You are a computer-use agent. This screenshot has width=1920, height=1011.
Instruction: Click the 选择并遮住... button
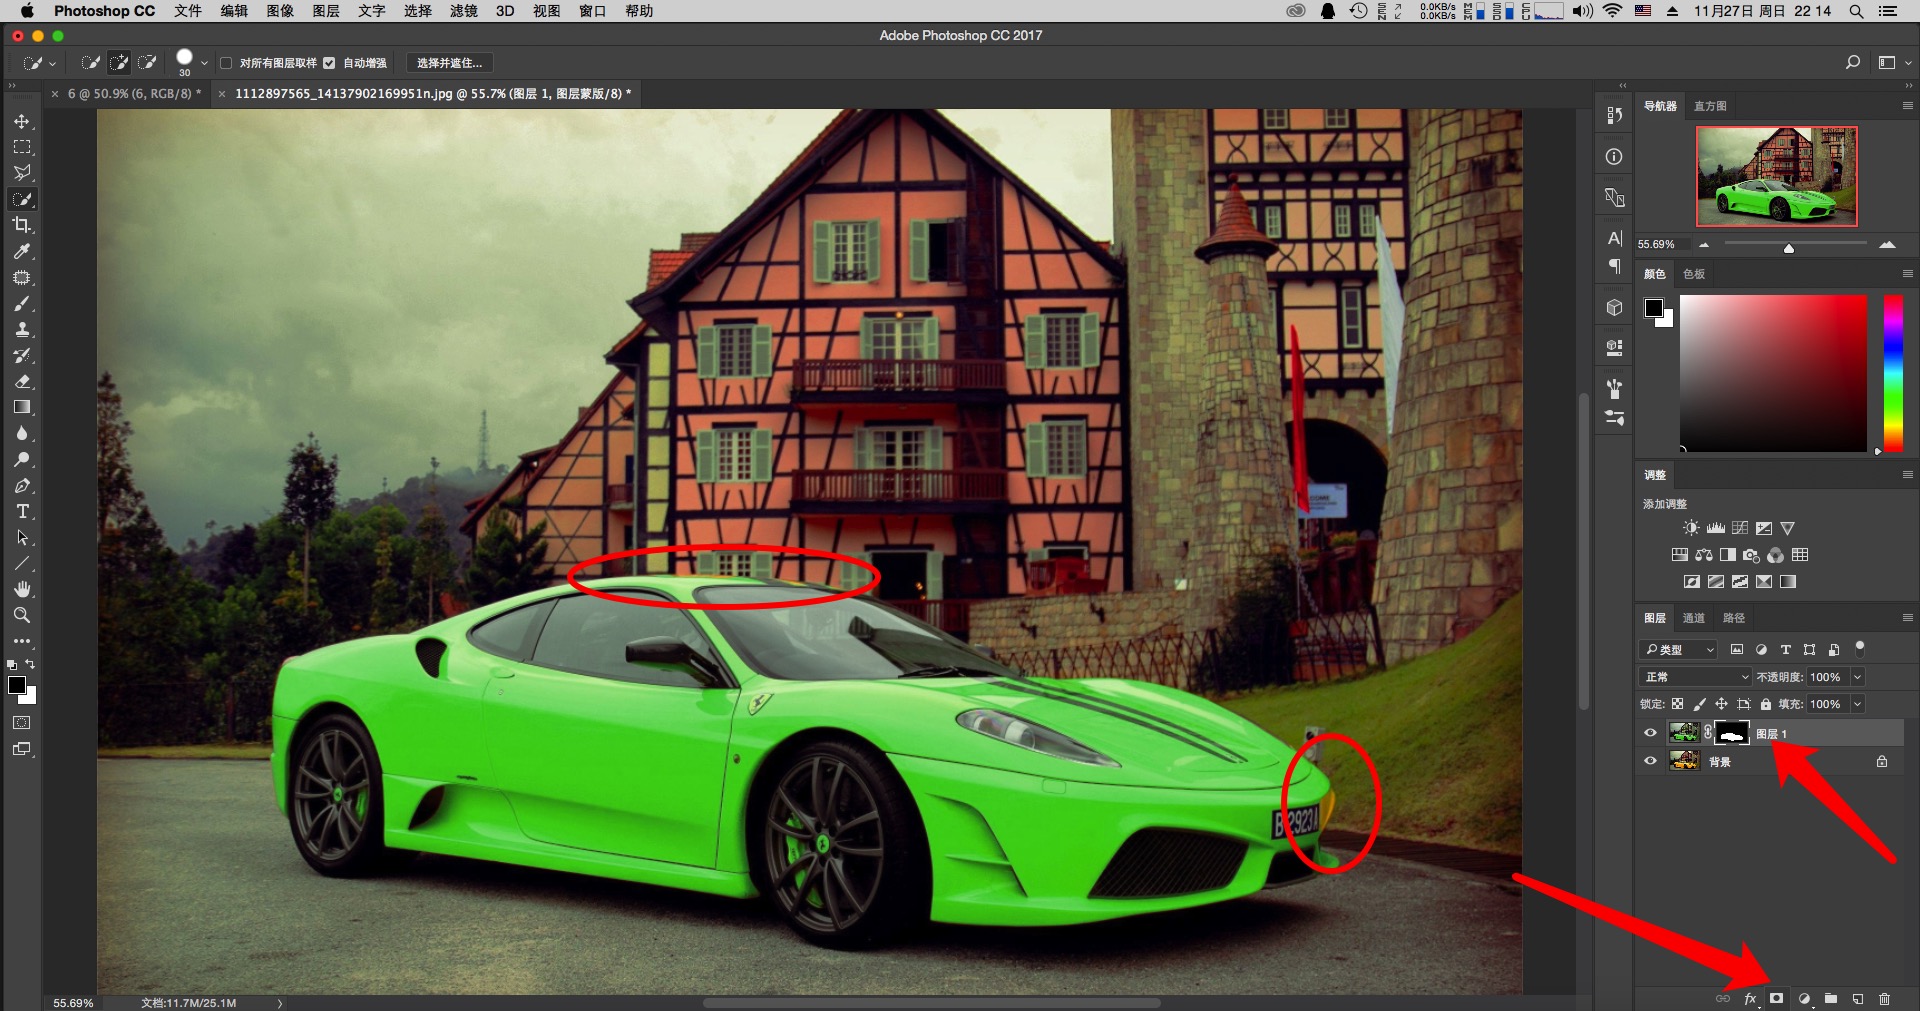pyautogui.click(x=449, y=63)
